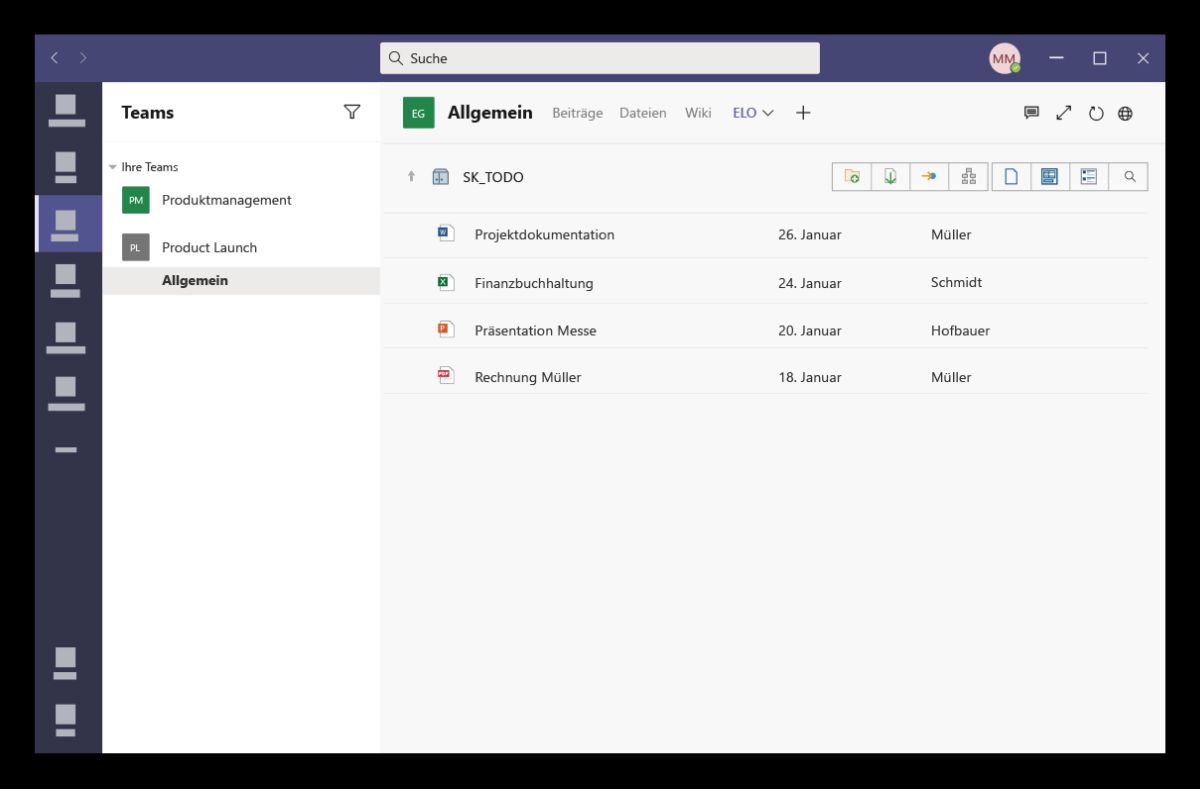Click the date 24. Januar
The width and height of the screenshot is (1200, 789).
point(810,283)
